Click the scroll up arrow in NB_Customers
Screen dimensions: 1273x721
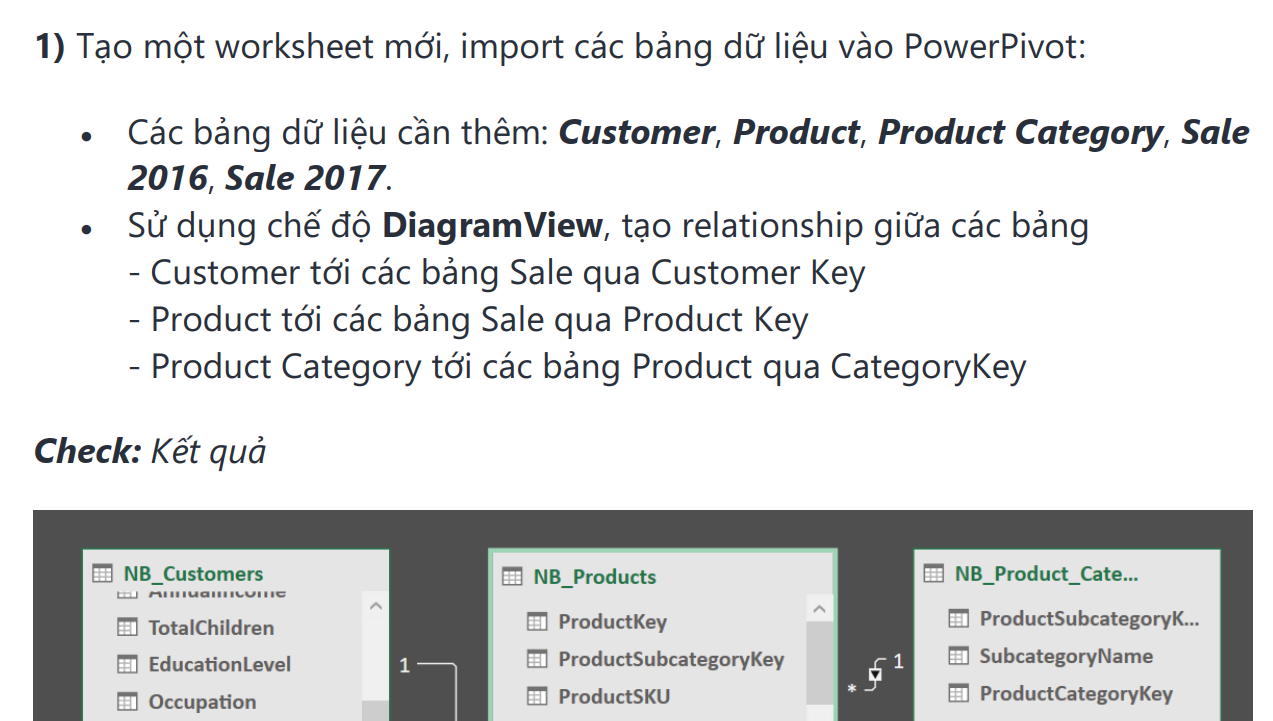375,605
